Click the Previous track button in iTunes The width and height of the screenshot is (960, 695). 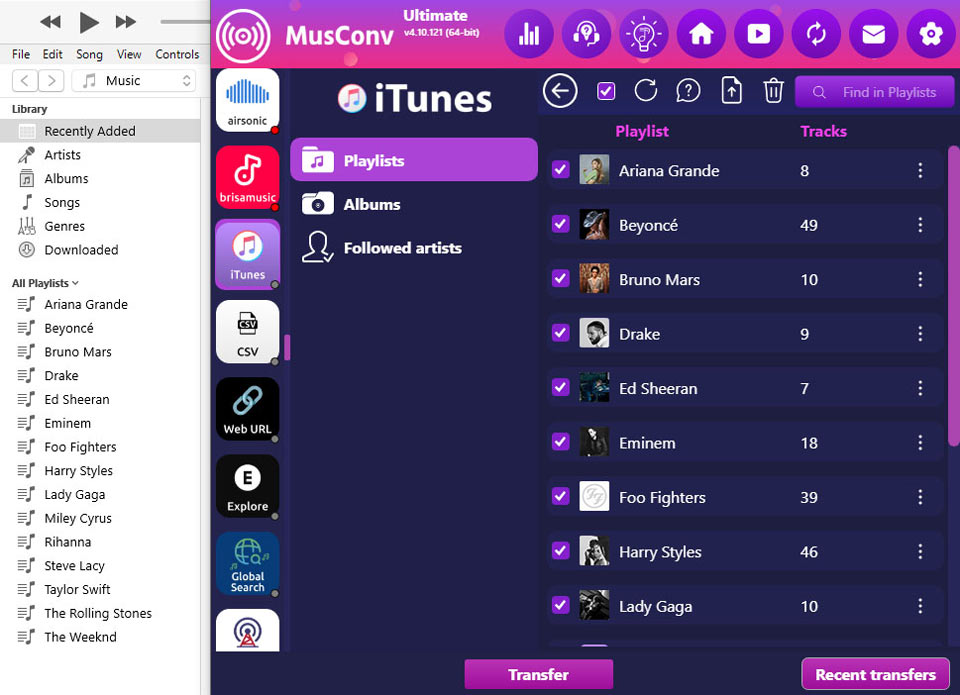(50, 22)
